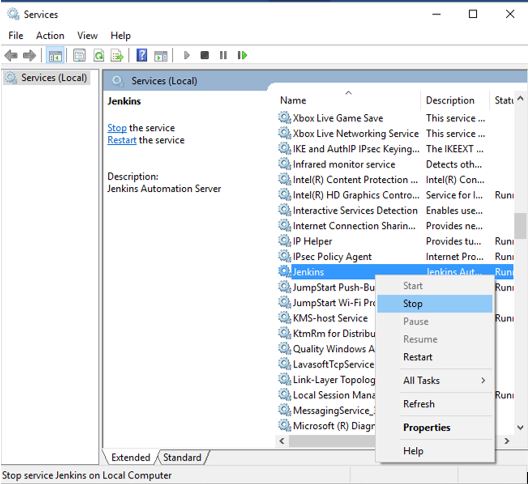Image resolution: width=532 pixels, height=484 pixels.
Task: Open the File menu
Action: (16, 36)
